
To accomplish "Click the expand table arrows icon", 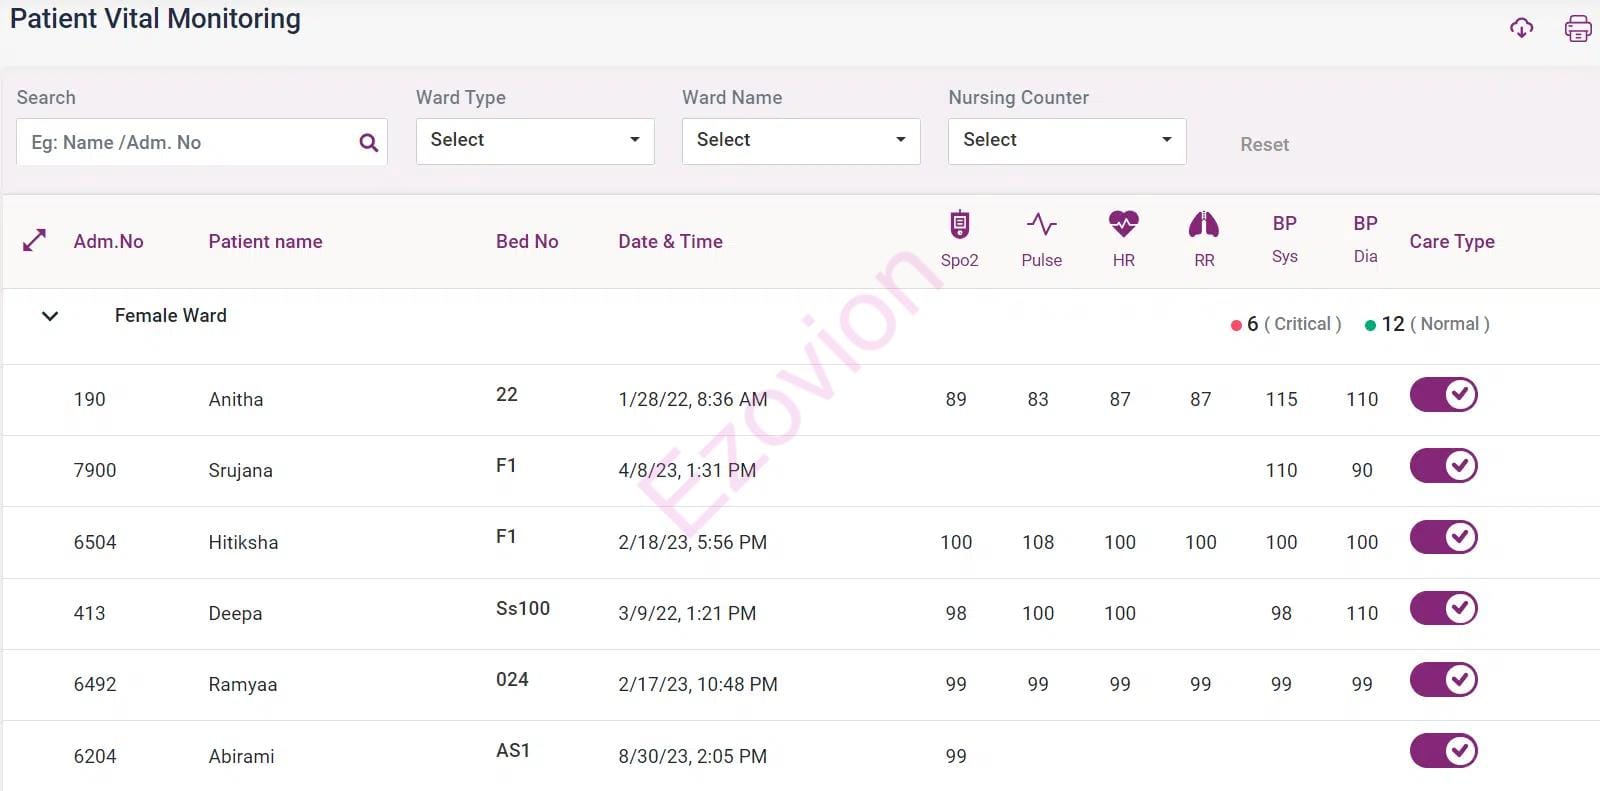I will (34, 241).
